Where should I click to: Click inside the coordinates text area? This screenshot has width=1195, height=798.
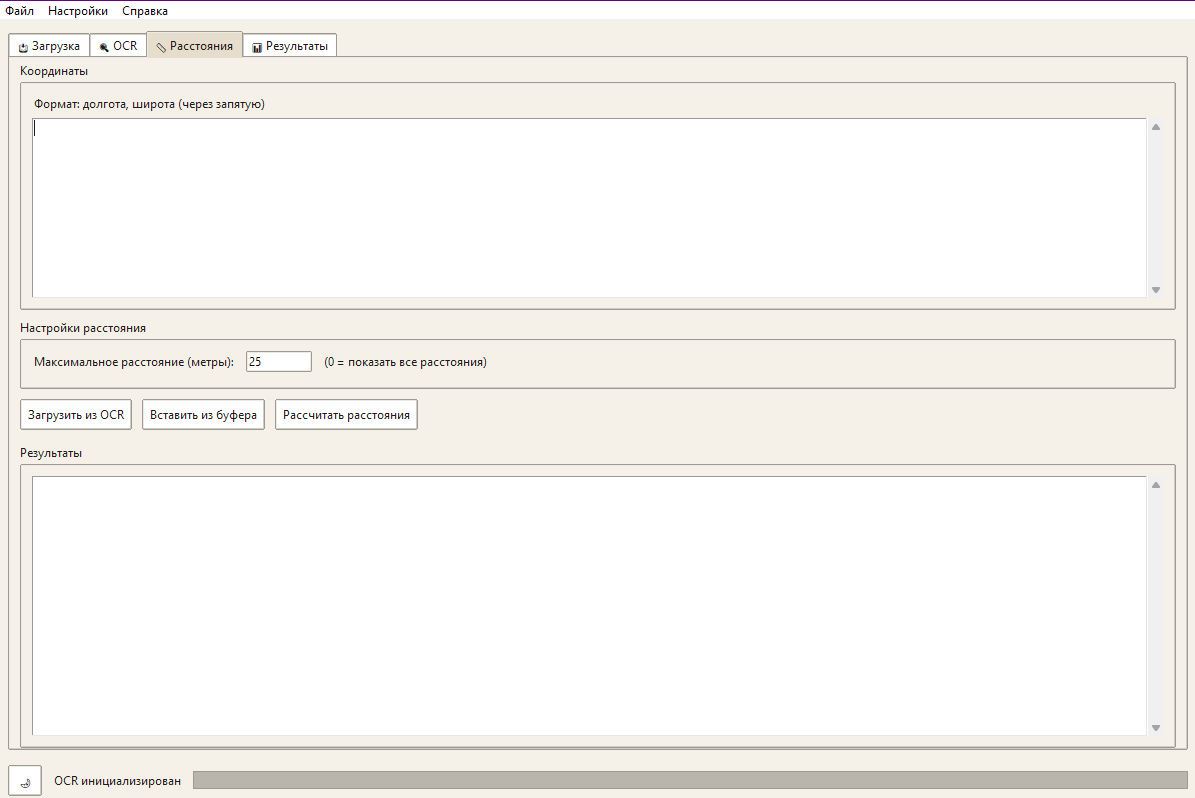(x=588, y=208)
